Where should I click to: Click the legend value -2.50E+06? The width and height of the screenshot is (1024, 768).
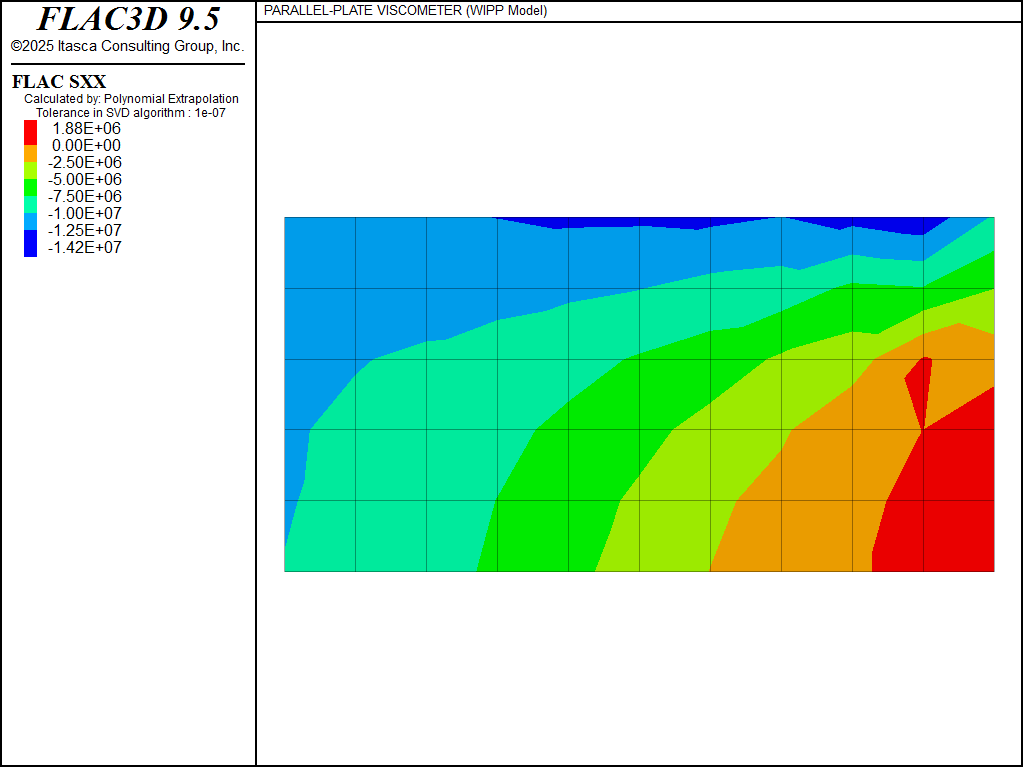click(85, 163)
